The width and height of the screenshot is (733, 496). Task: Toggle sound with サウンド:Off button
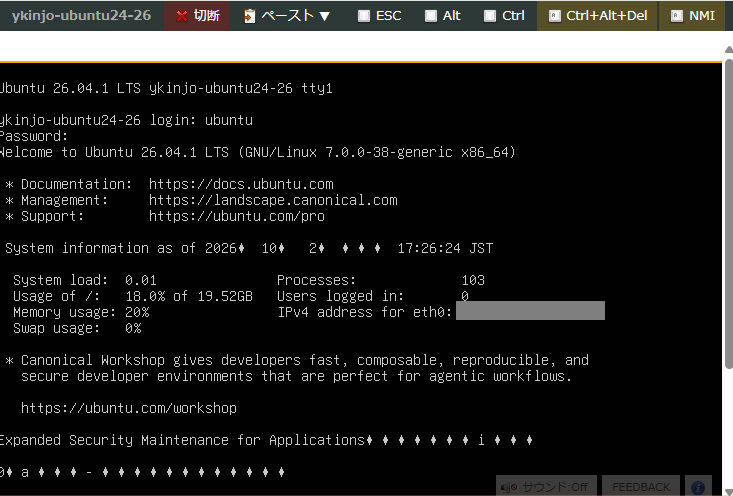click(x=546, y=487)
